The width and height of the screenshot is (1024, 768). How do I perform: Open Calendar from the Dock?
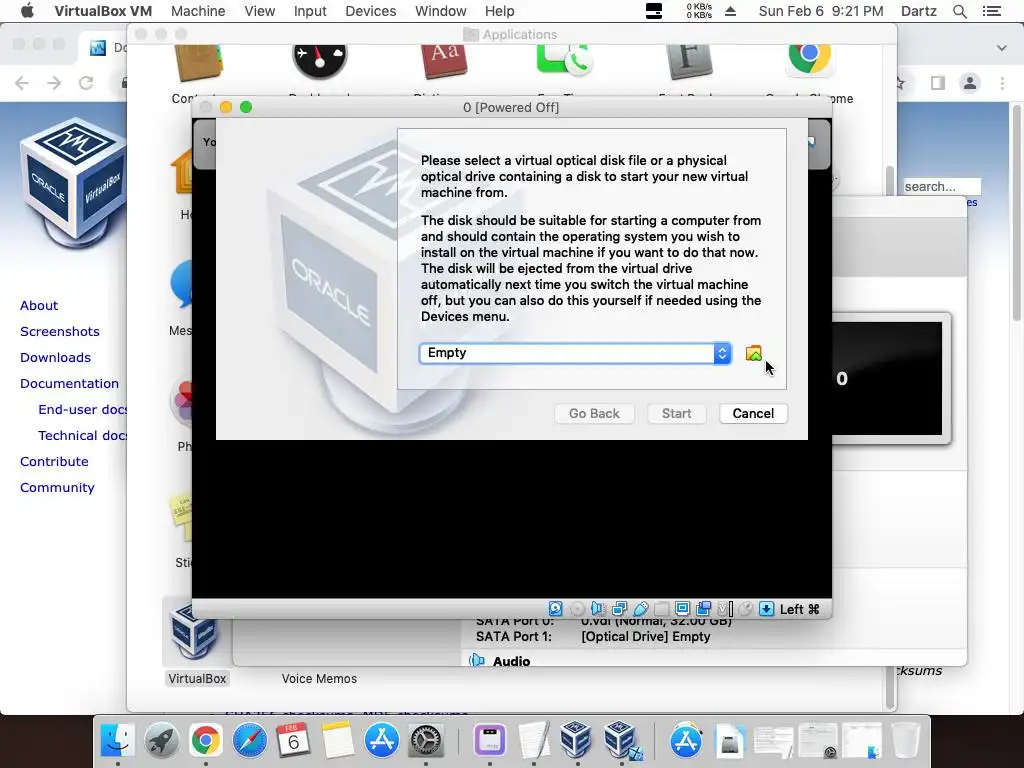click(293, 740)
